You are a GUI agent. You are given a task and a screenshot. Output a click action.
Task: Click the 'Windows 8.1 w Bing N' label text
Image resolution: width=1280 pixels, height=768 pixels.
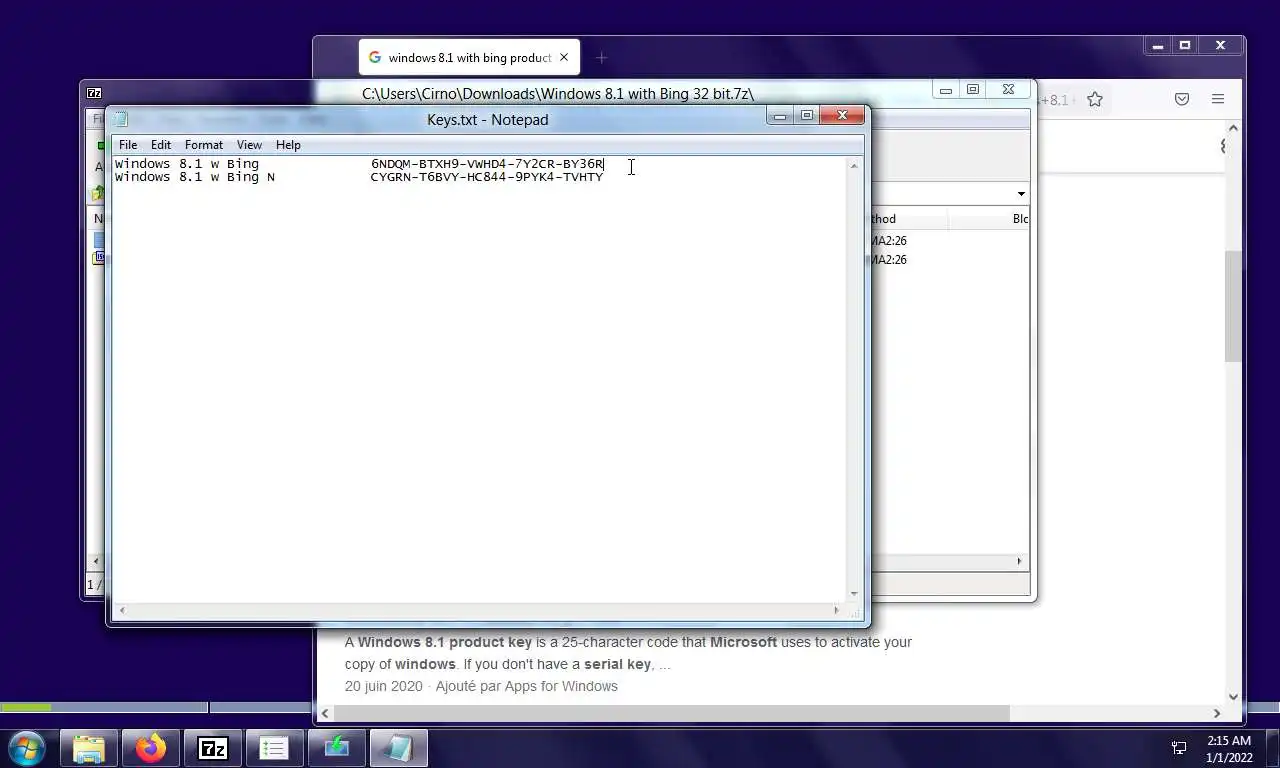pyautogui.click(x=195, y=177)
